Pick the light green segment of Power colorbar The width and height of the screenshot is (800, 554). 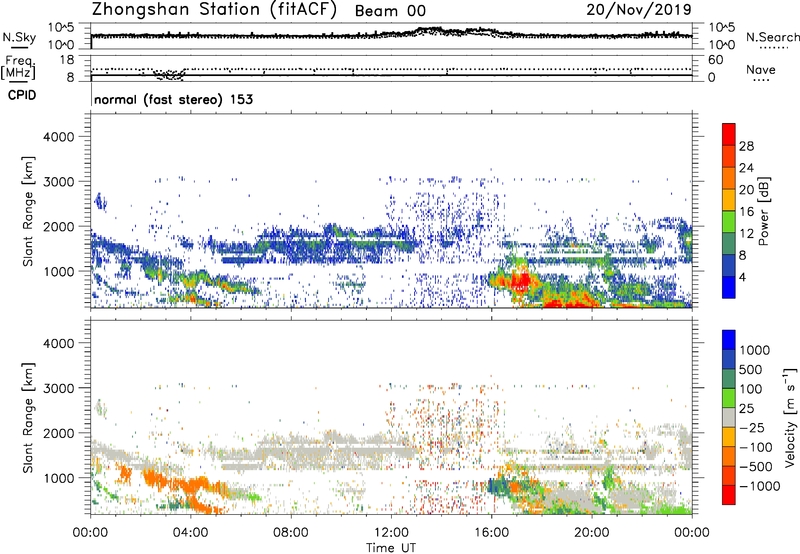729,221
